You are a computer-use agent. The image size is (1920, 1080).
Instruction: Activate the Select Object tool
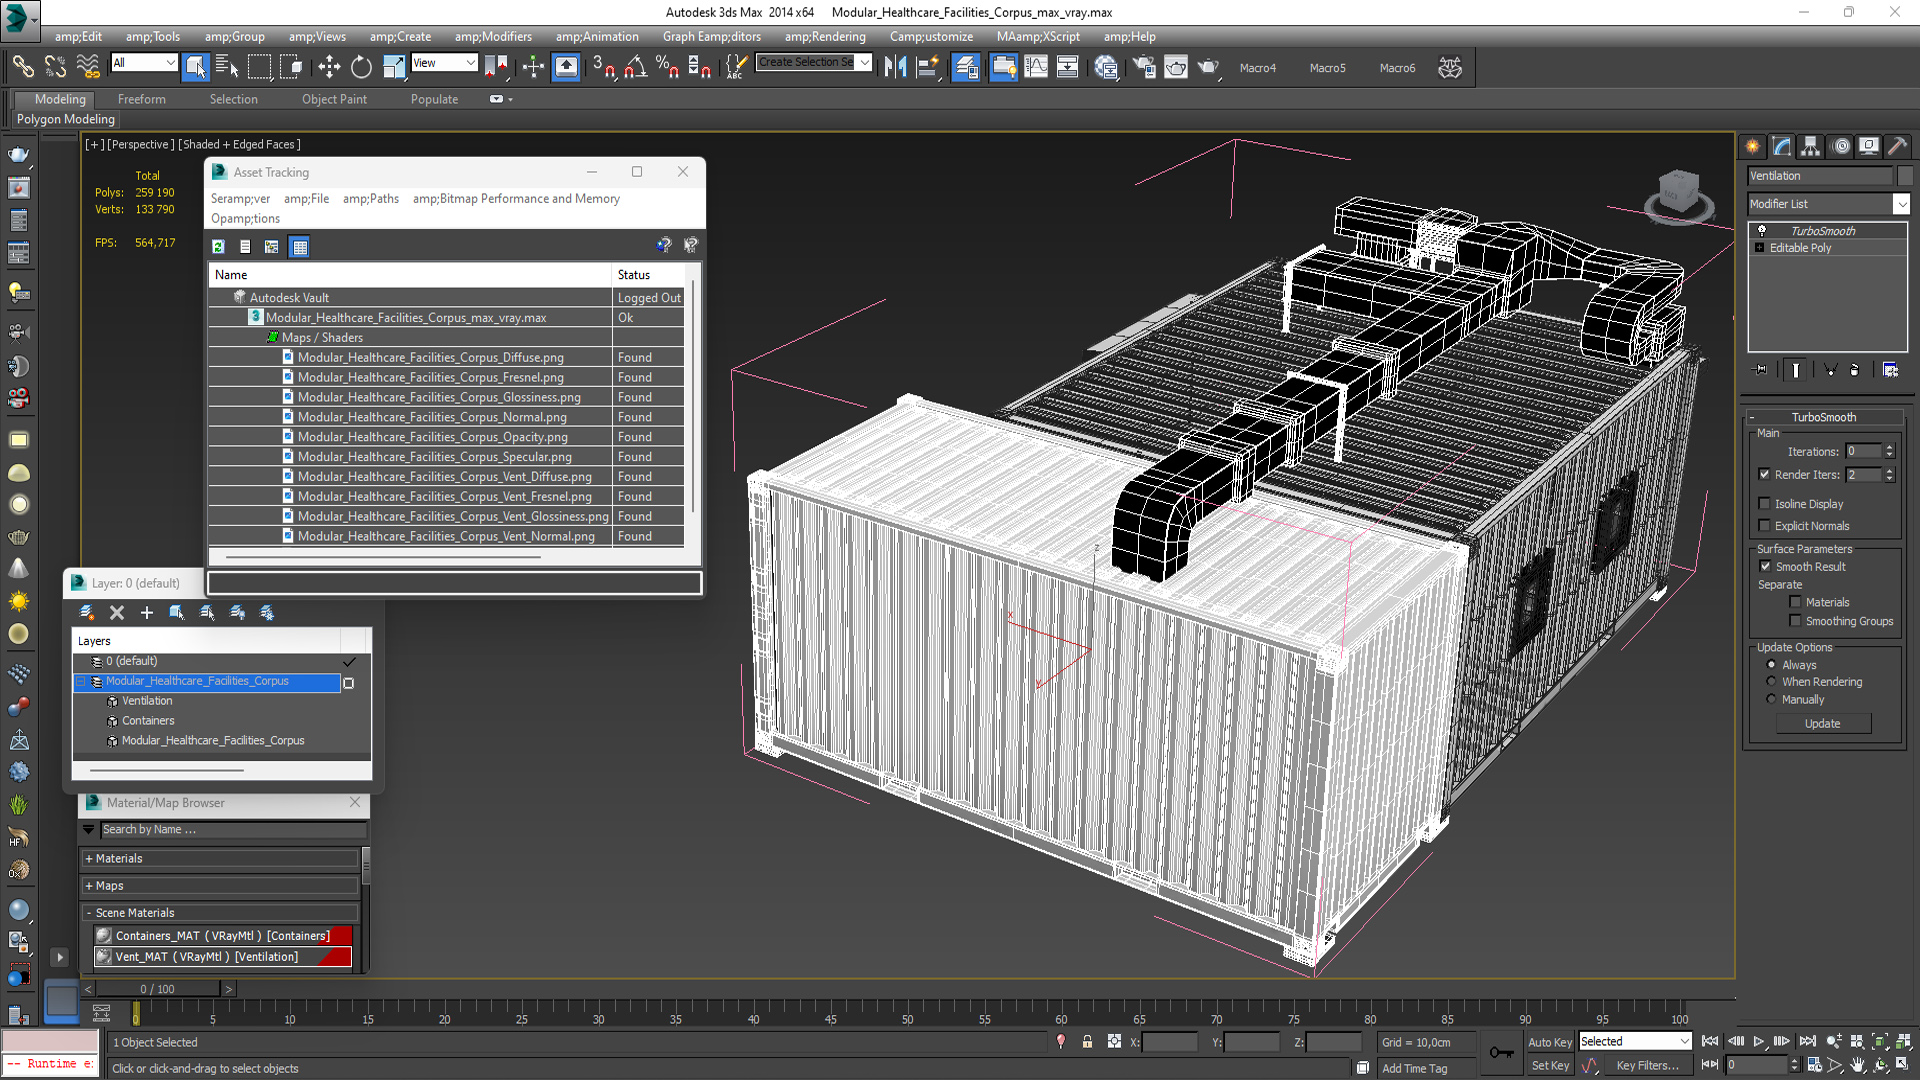click(x=196, y=67)
